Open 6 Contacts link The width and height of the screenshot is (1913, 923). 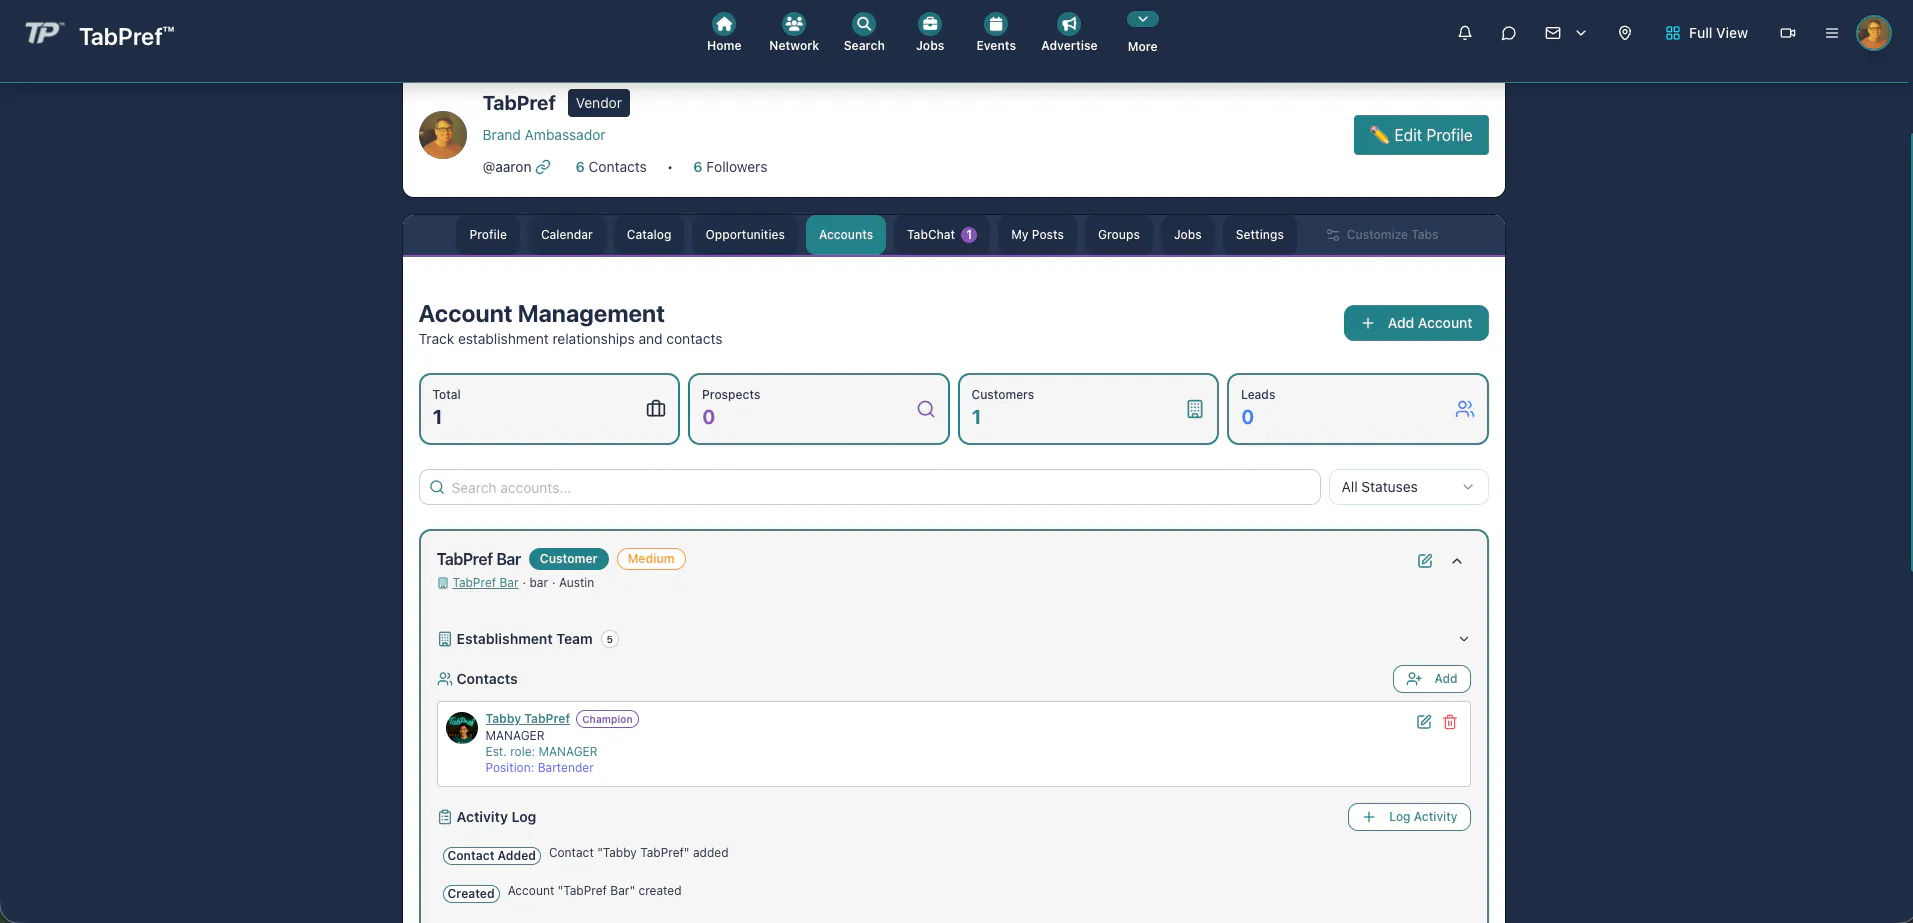pyautogui.click(x=611, y=167)
